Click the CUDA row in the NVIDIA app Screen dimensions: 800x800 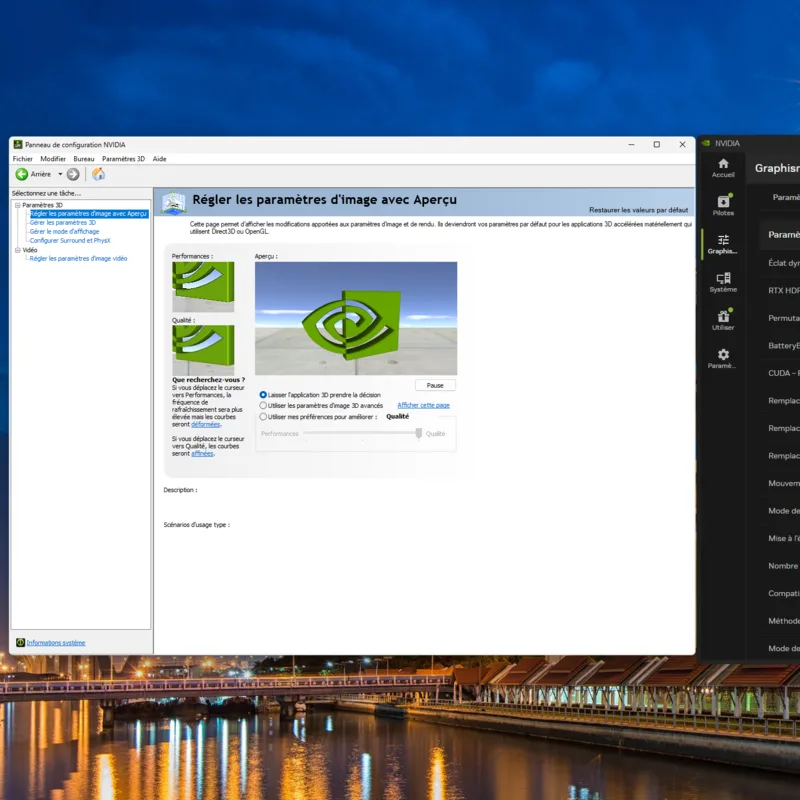[780, 373]
